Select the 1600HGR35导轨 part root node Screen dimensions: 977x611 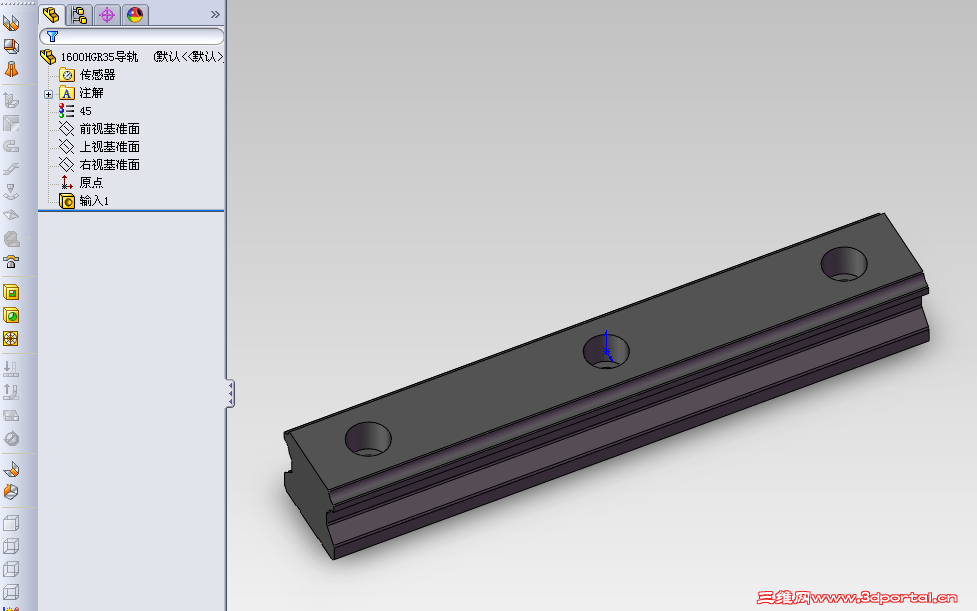point(99,57)
